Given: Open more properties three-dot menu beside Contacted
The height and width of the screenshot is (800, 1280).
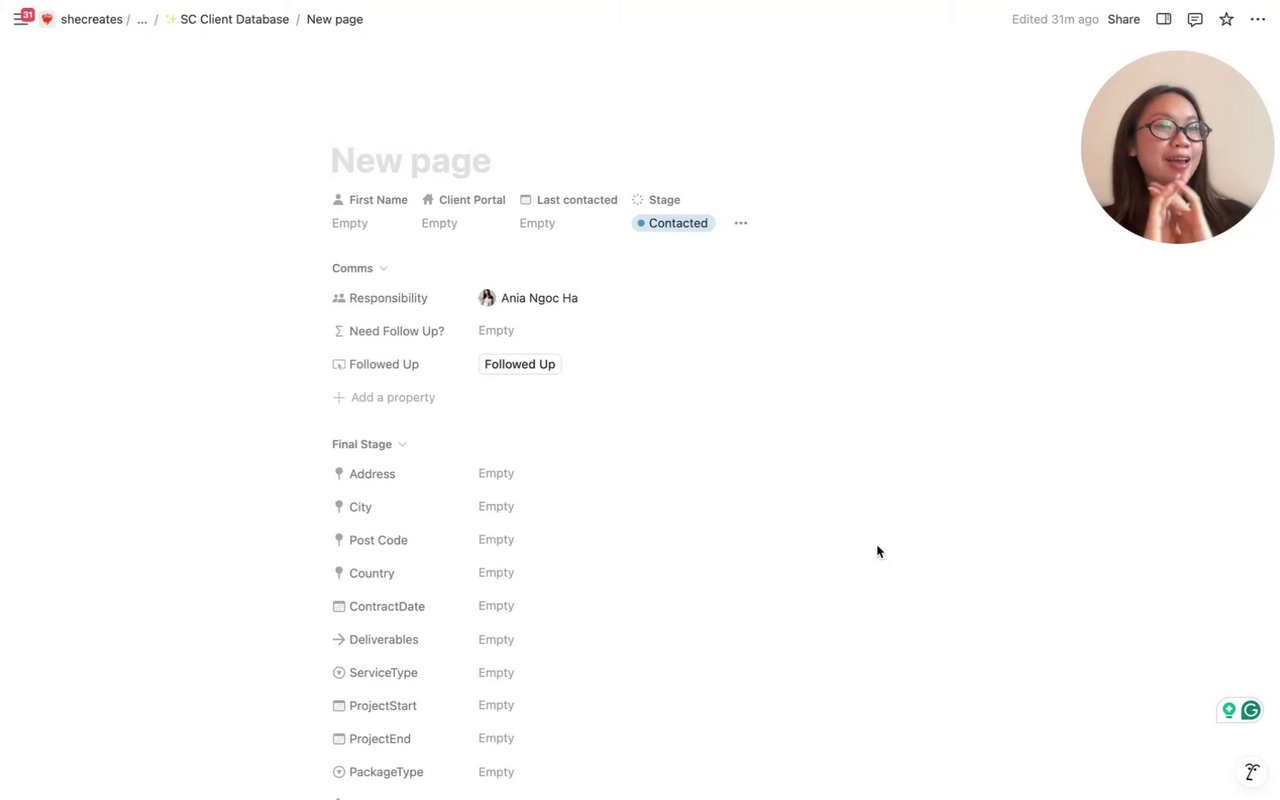Looking at the screenshot, I should [x=741, y=223].
